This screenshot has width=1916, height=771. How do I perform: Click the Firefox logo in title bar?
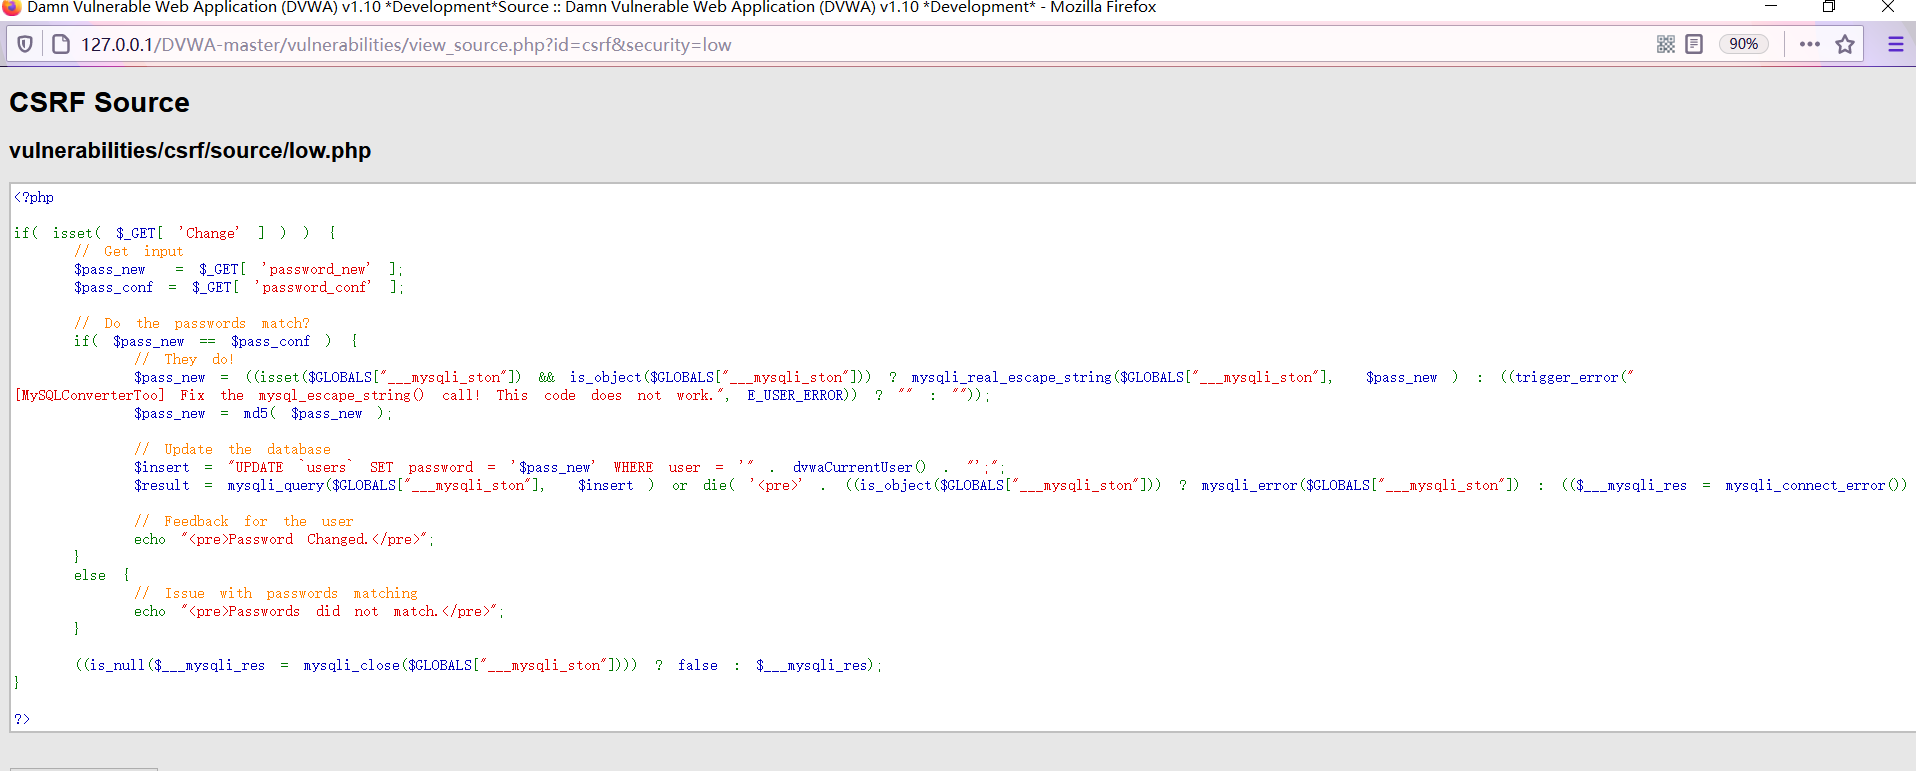tap(12, 7)
